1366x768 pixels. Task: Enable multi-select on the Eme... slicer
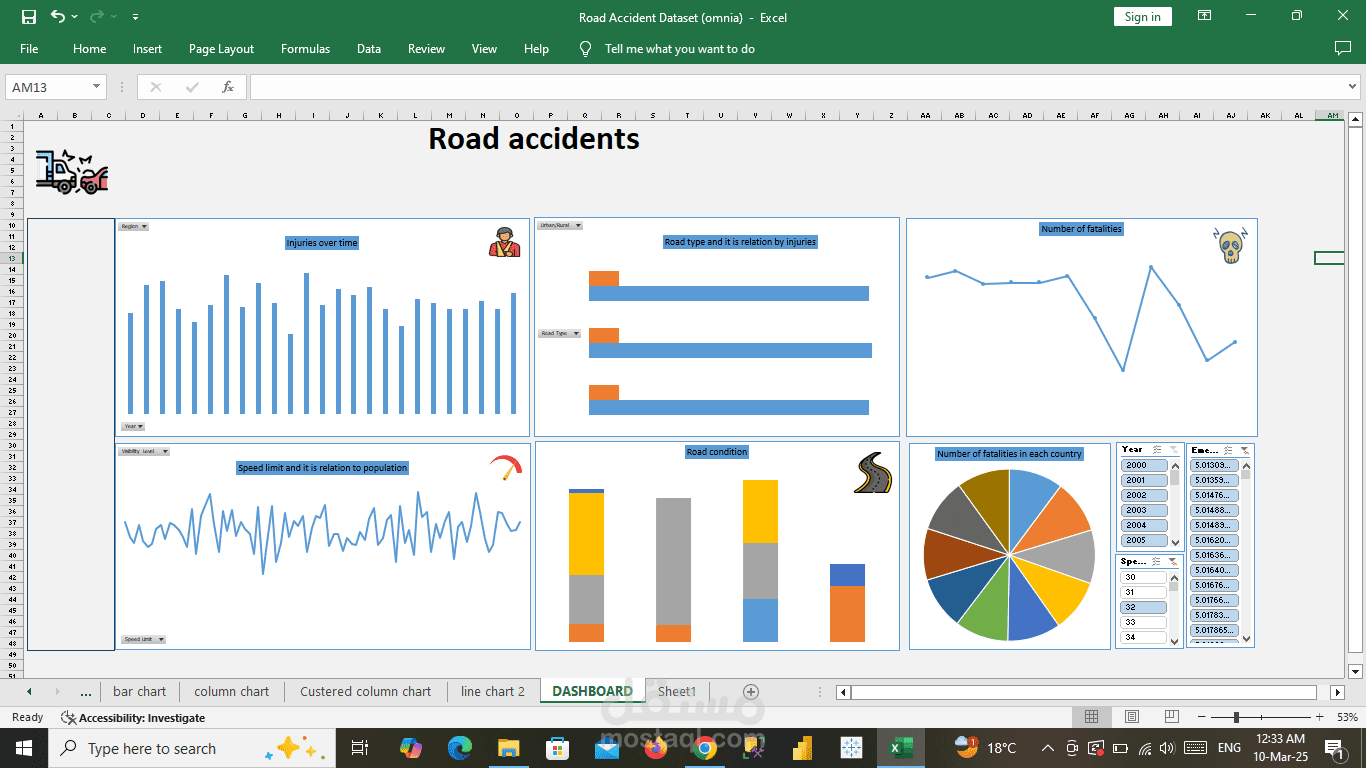coord(1228,450)
